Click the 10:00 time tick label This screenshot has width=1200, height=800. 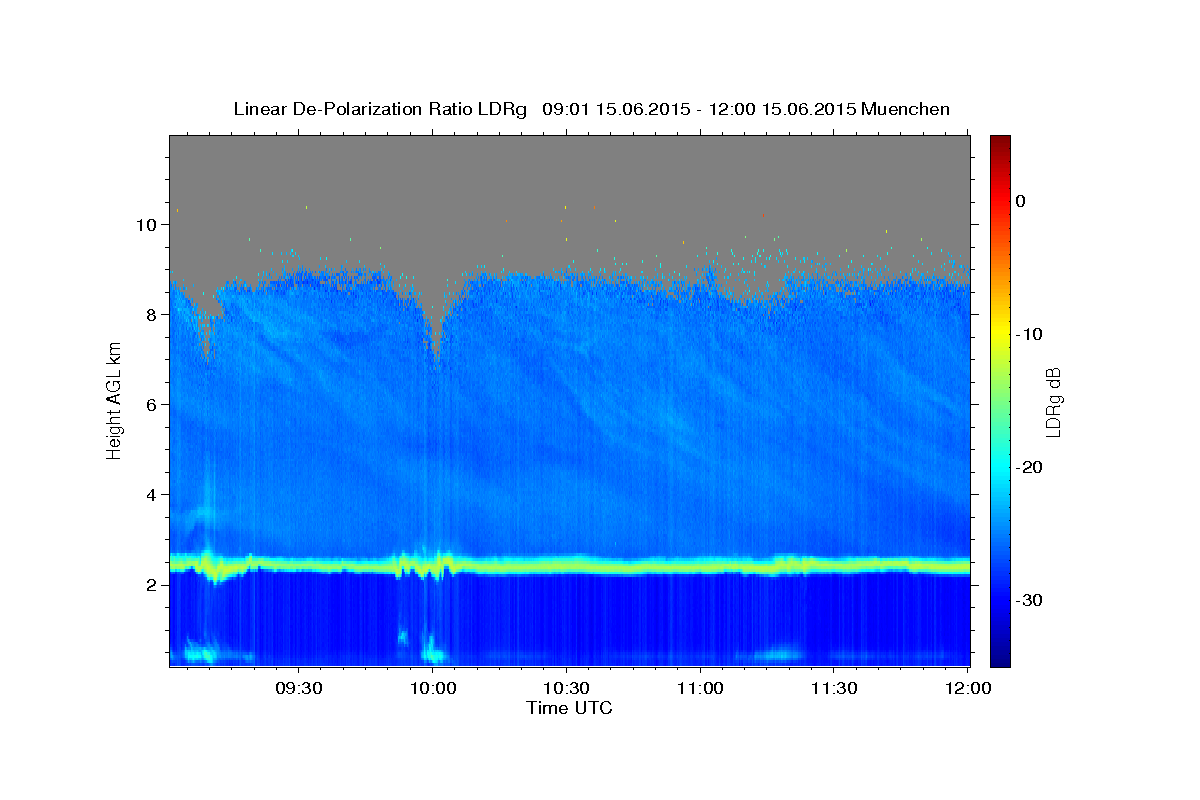[433, 689]
